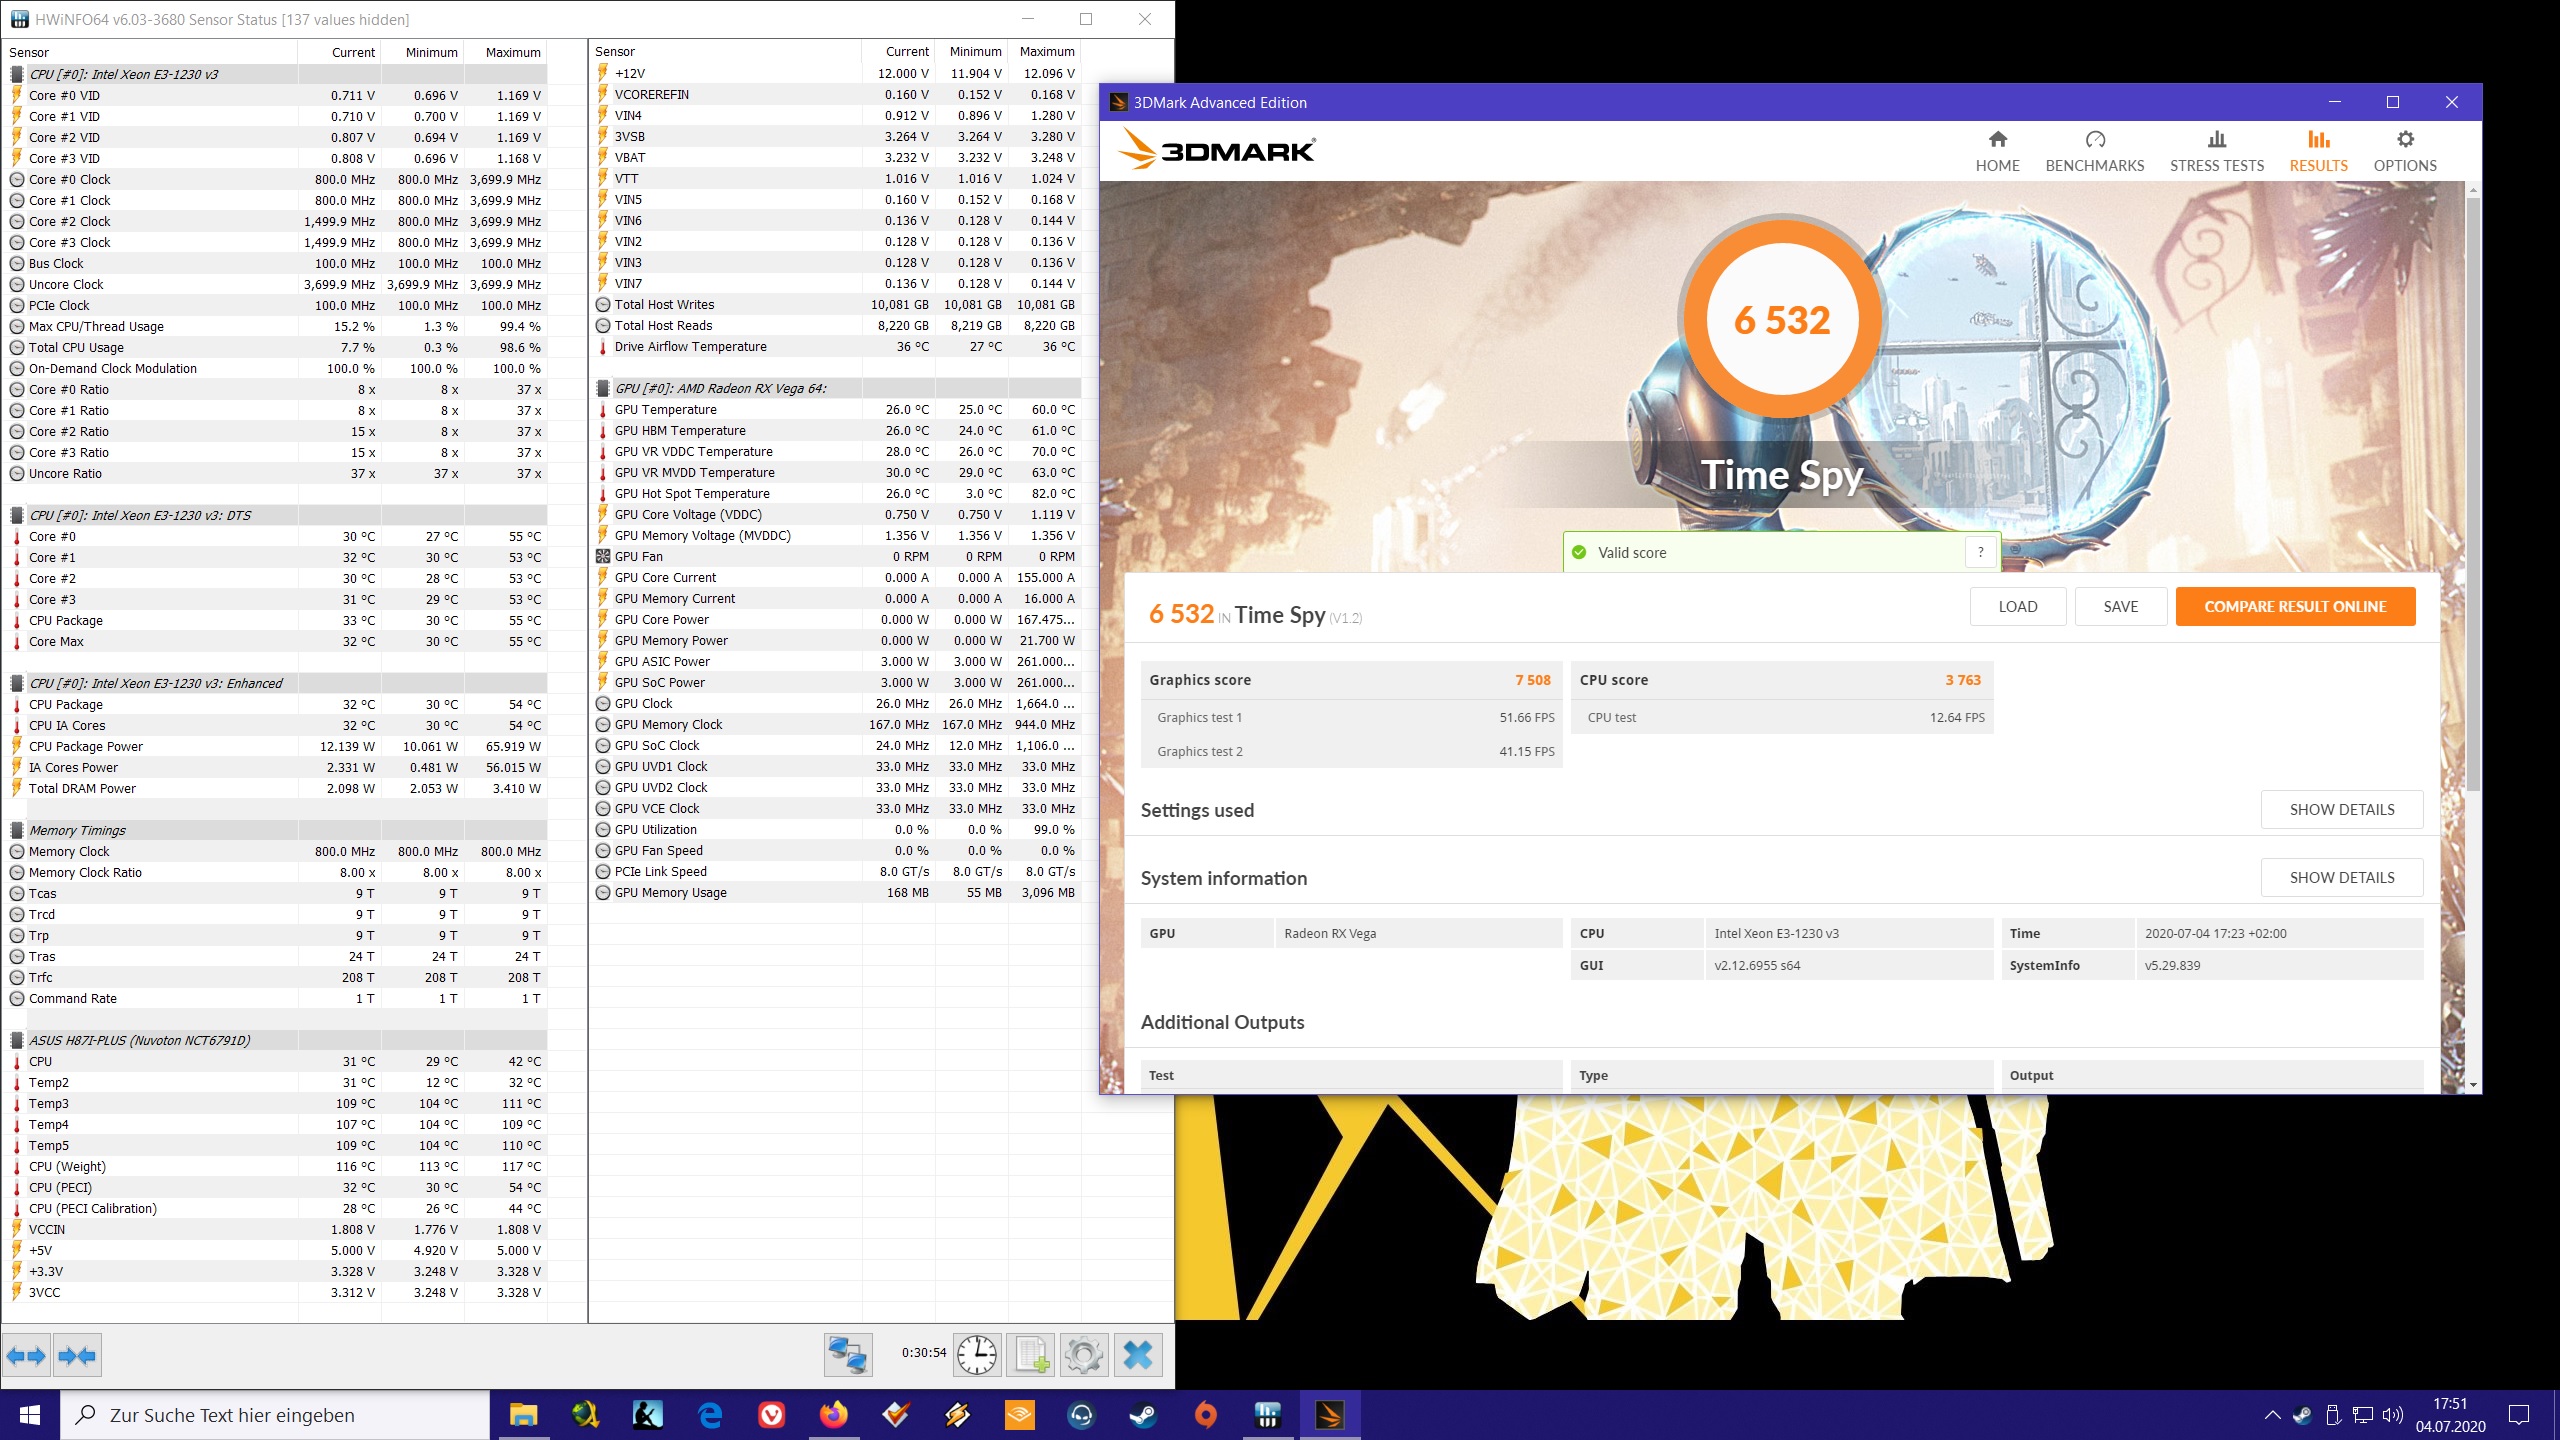Open remote sensor monitoring icon in HWiNFO
Viewport: 2560px width, 1440px height.
(847, 1355)
